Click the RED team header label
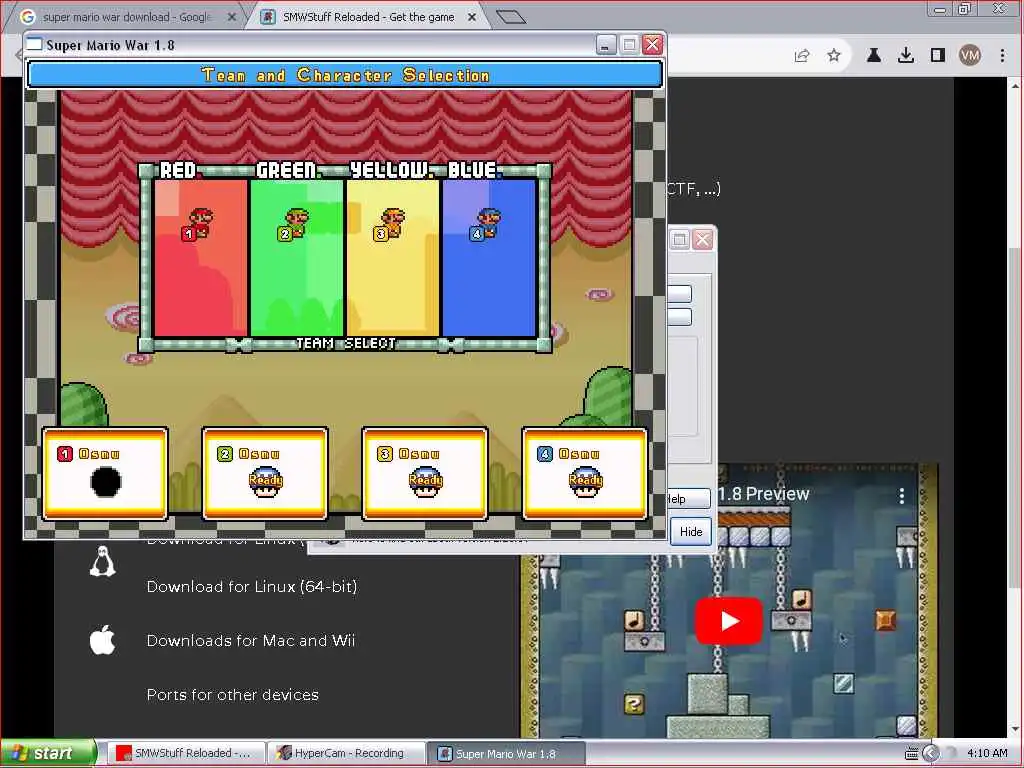Viewport: 1024px width, 768px height. 178,170
